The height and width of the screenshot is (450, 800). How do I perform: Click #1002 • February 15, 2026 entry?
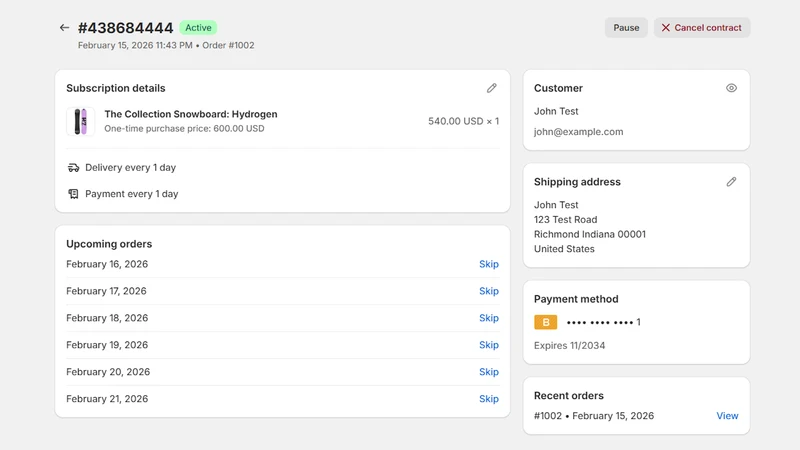pos(594,416)
